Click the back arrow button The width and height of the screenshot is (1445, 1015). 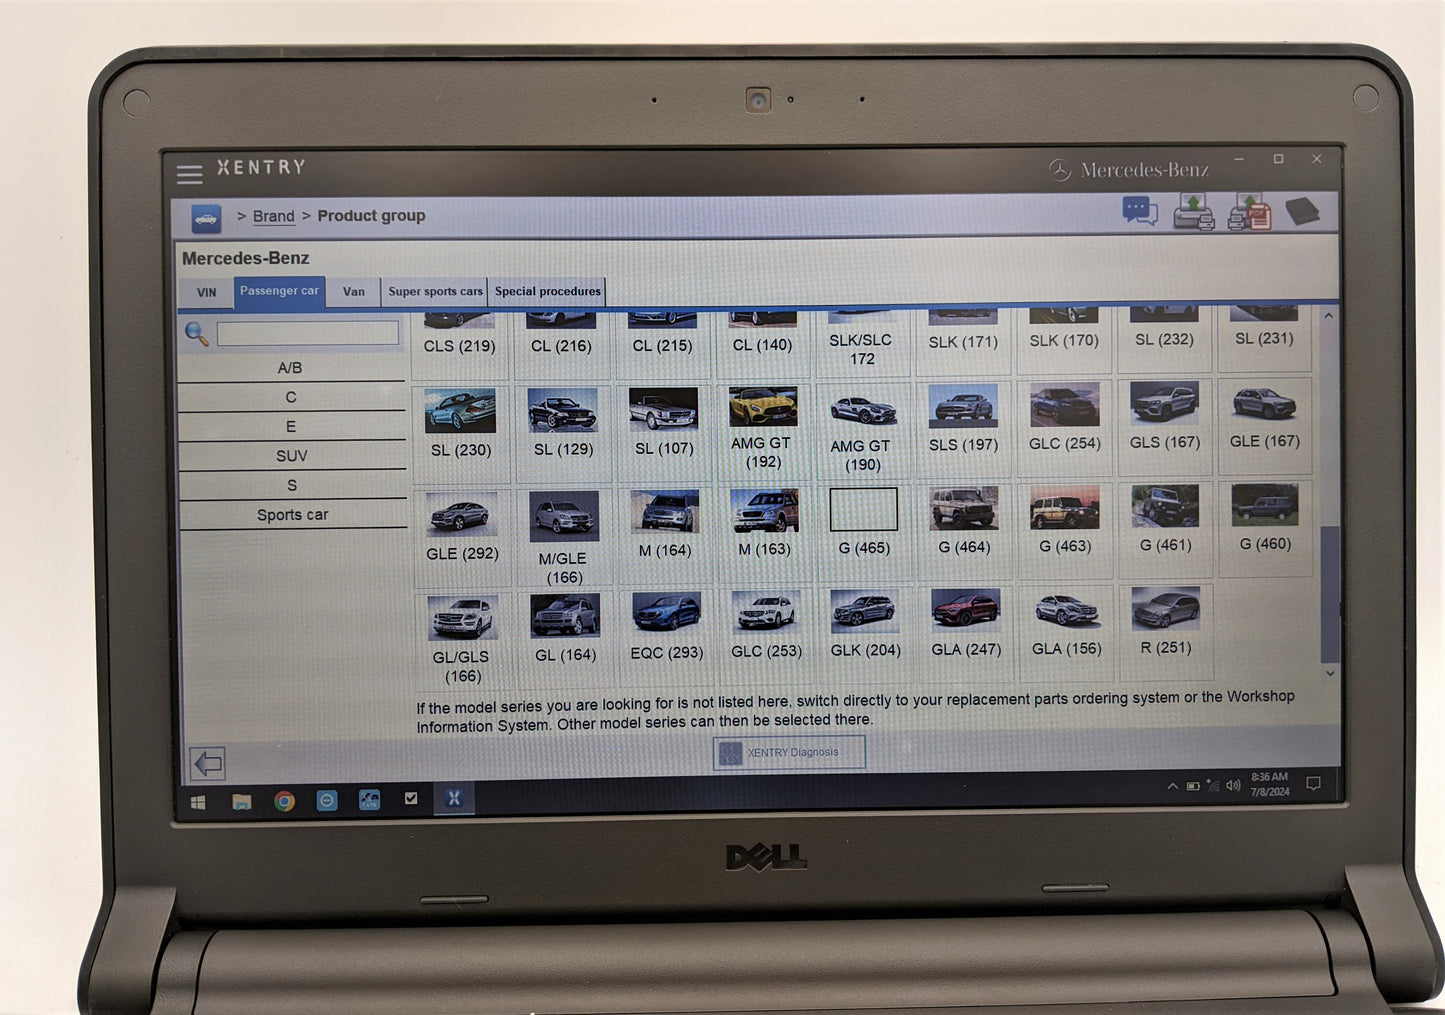[208, 764]
